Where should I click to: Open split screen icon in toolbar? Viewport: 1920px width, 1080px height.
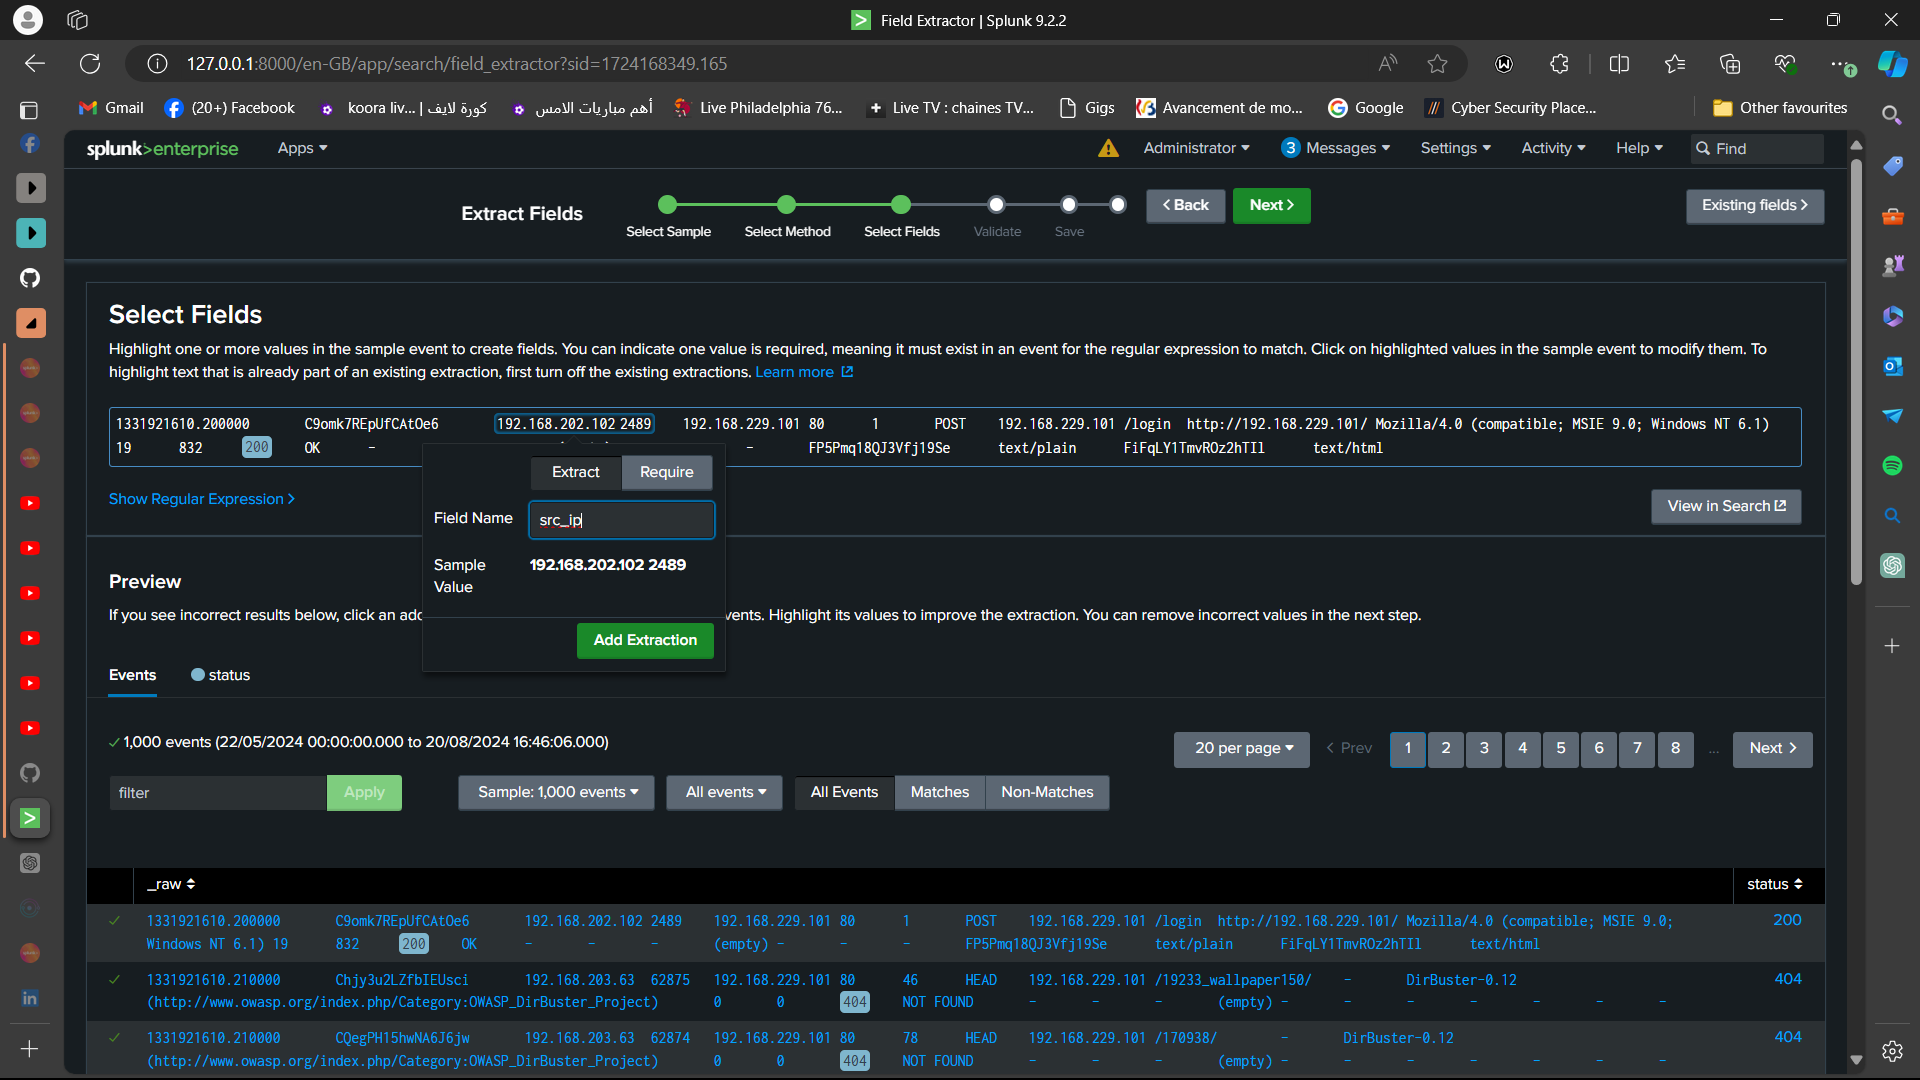click(x=1619, y=64)
